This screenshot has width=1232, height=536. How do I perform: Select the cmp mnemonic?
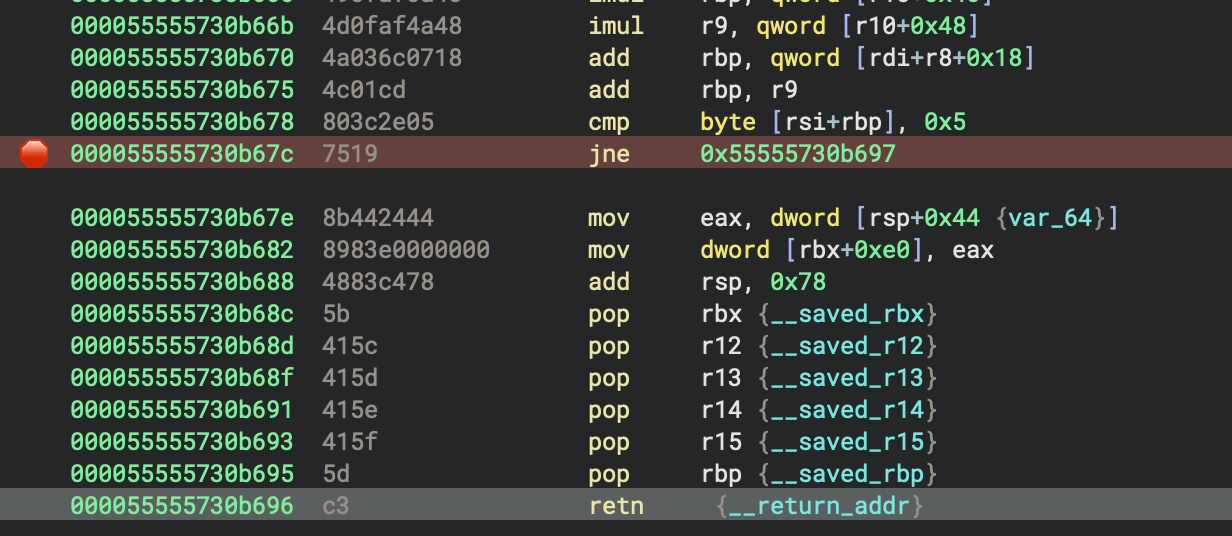point(609,122)
